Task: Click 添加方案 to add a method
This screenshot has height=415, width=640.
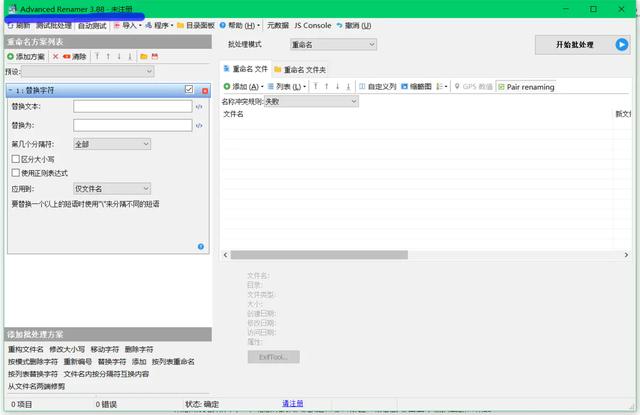Action: pos(26,57)
